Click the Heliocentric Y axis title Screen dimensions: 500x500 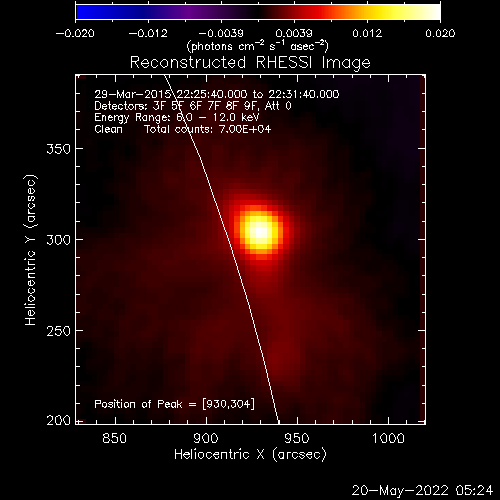[x=30, y=250]
